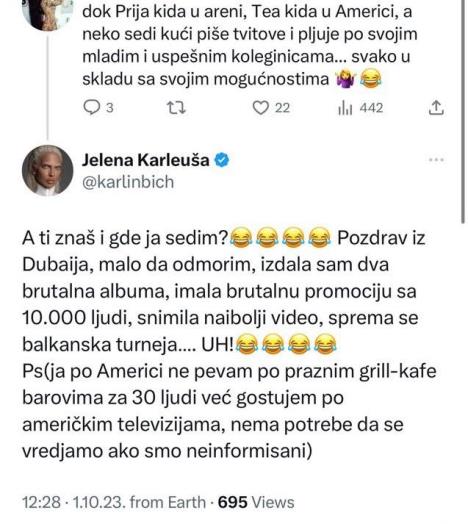Open the first tweet text about Prija
468x524 pixels.
point(250,45)
